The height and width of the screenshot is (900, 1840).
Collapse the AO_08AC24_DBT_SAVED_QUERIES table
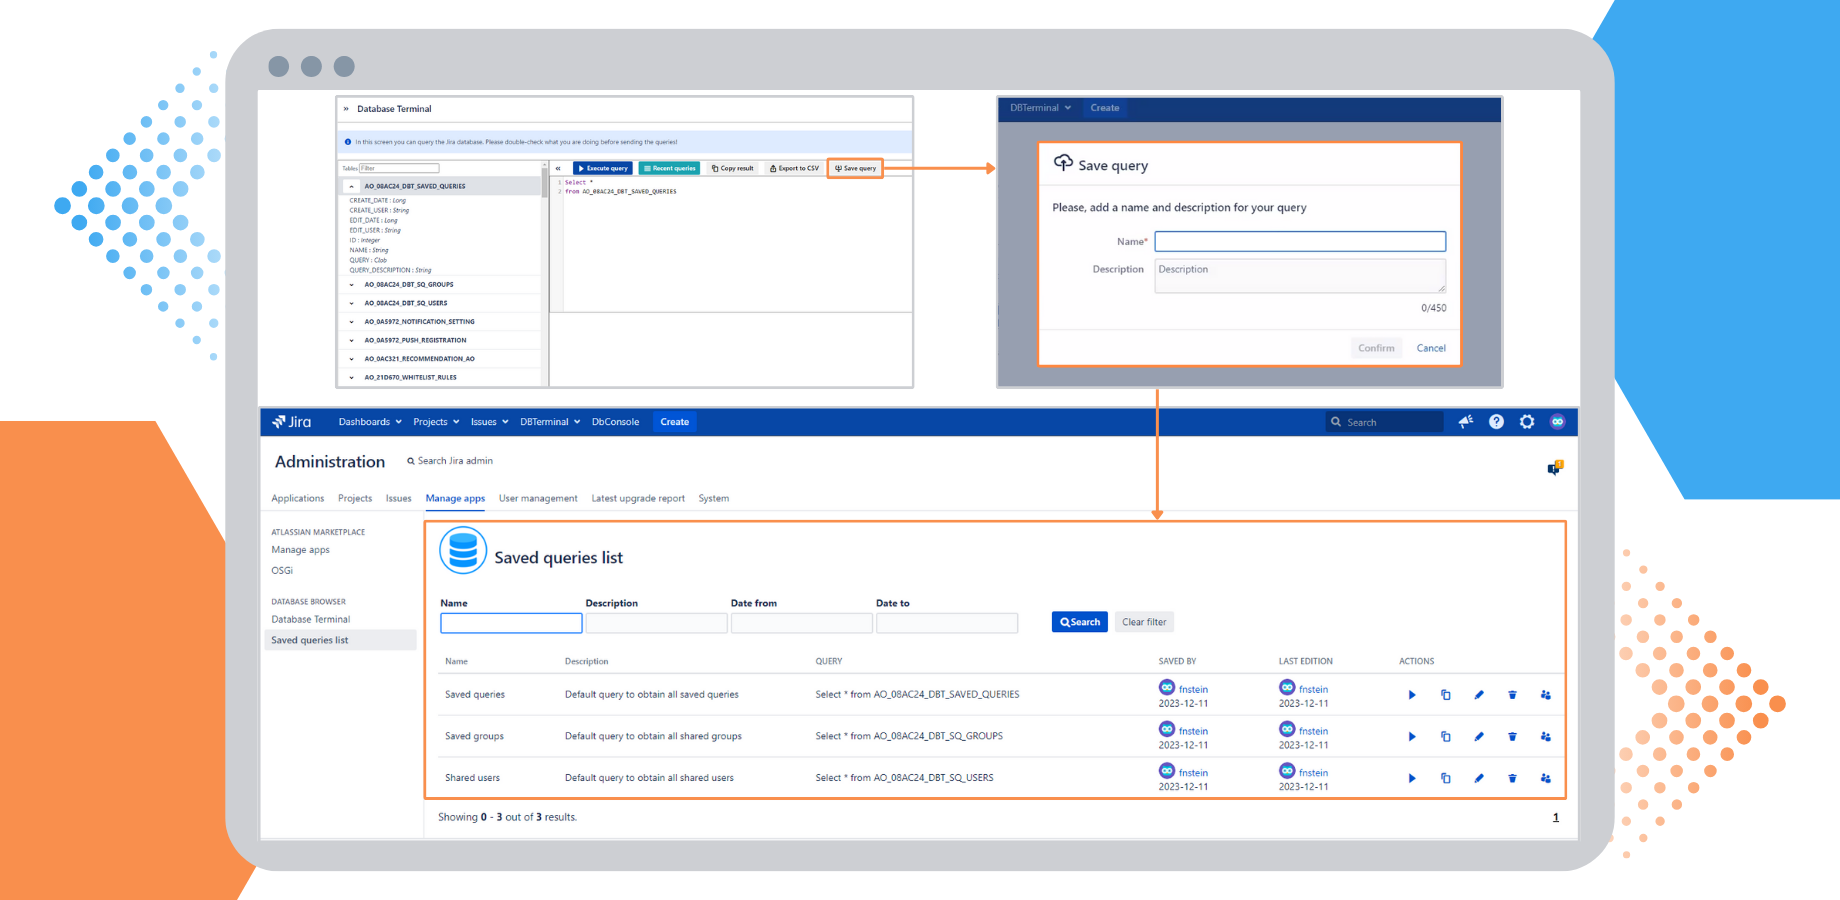[352, 186]
